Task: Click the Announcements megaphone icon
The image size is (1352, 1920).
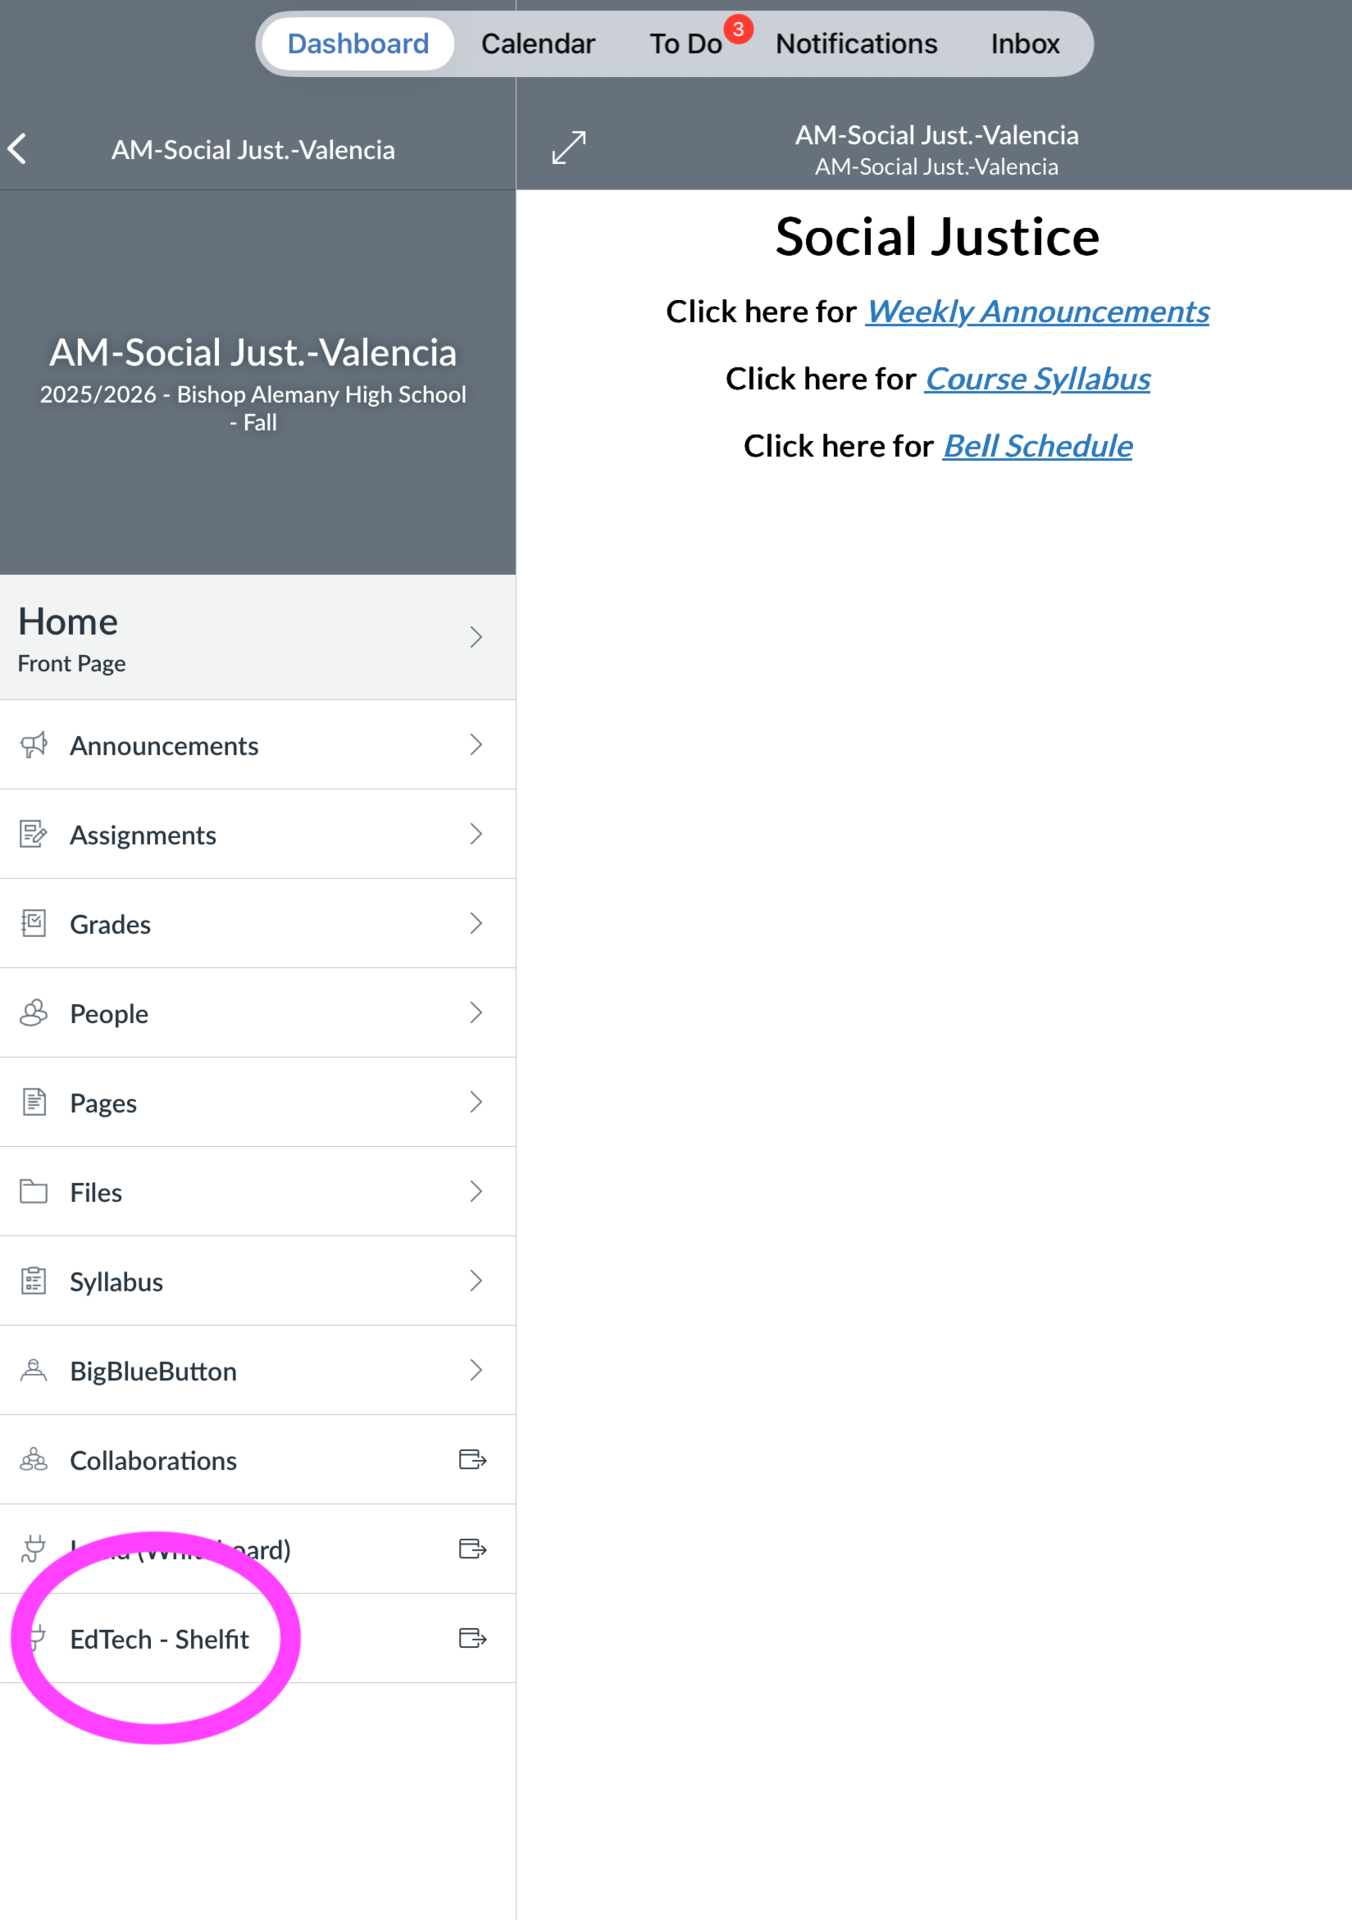Action: click(34, 745)
